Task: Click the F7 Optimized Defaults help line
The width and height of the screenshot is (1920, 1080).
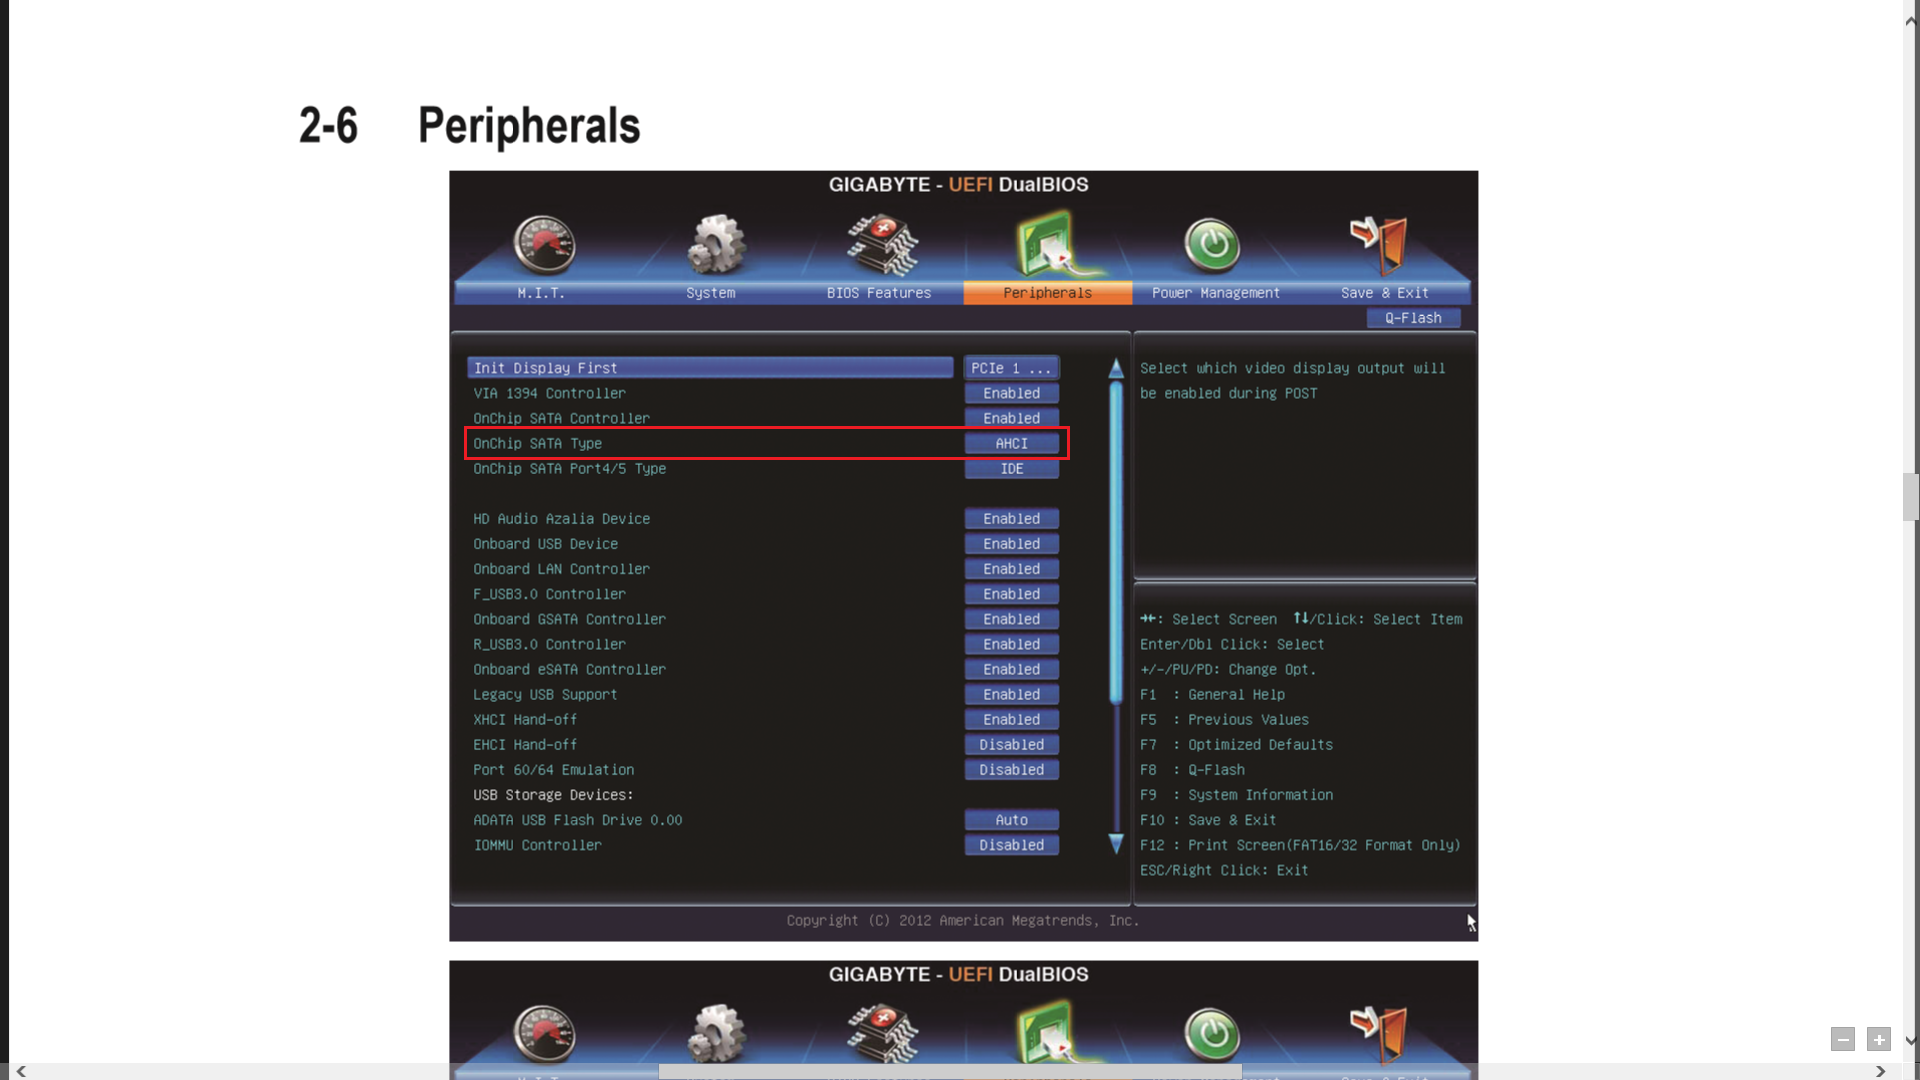Action: 1236,745
